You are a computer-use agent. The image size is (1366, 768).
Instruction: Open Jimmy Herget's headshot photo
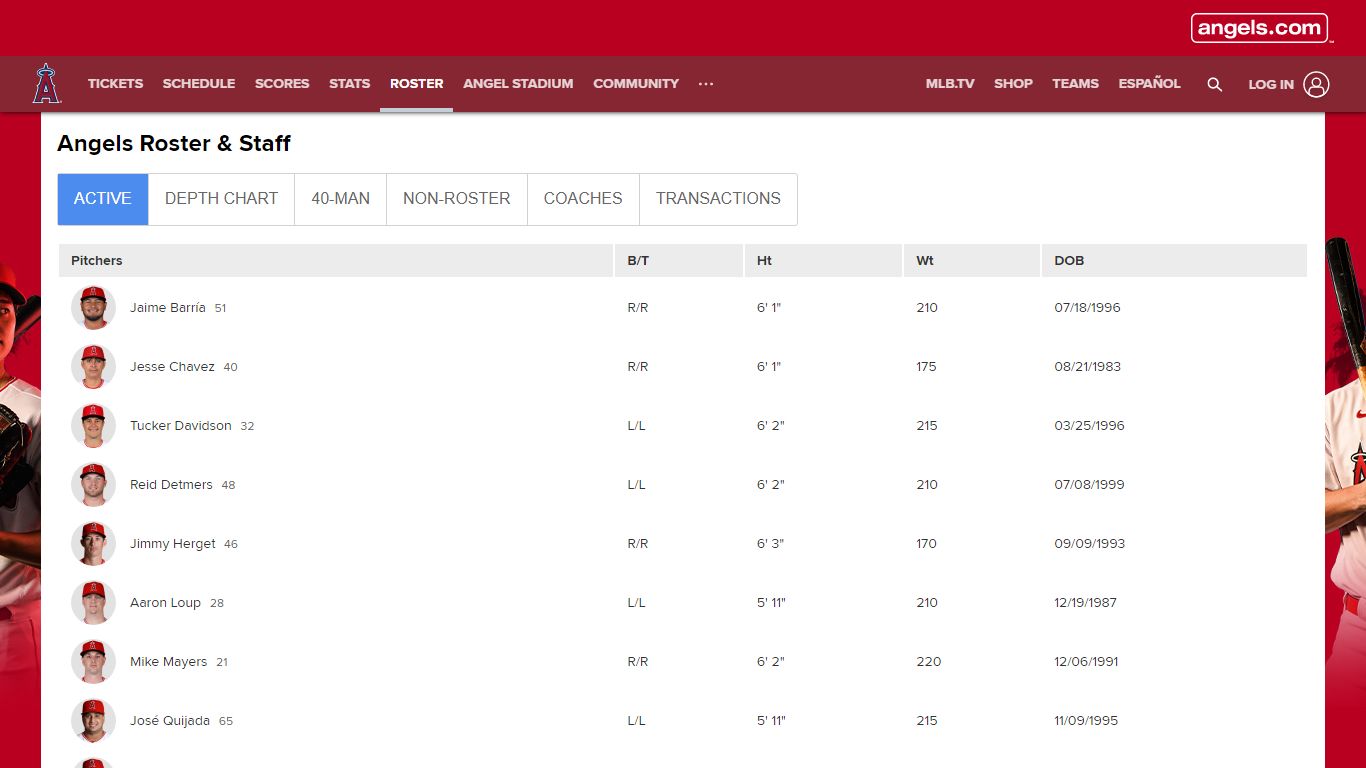pos(93,544)
